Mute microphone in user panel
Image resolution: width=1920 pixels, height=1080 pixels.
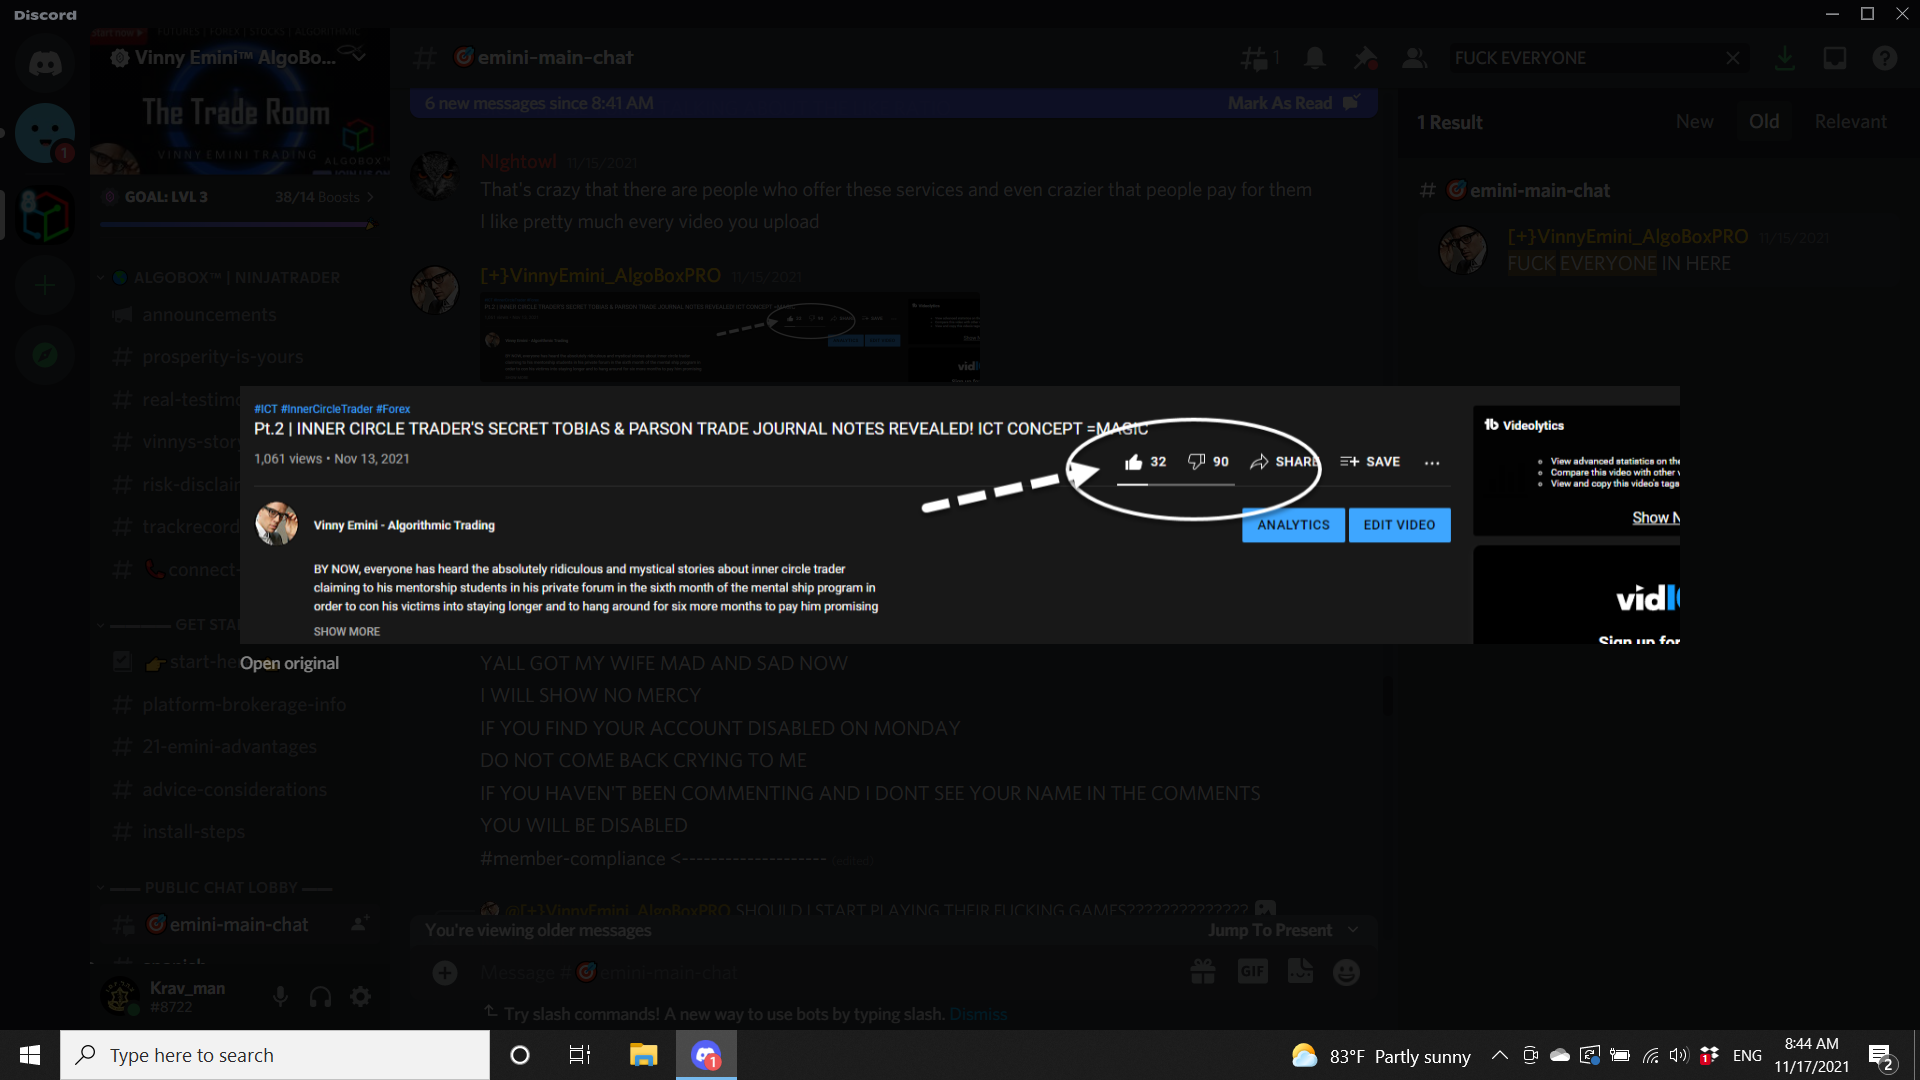pos(281,997)
